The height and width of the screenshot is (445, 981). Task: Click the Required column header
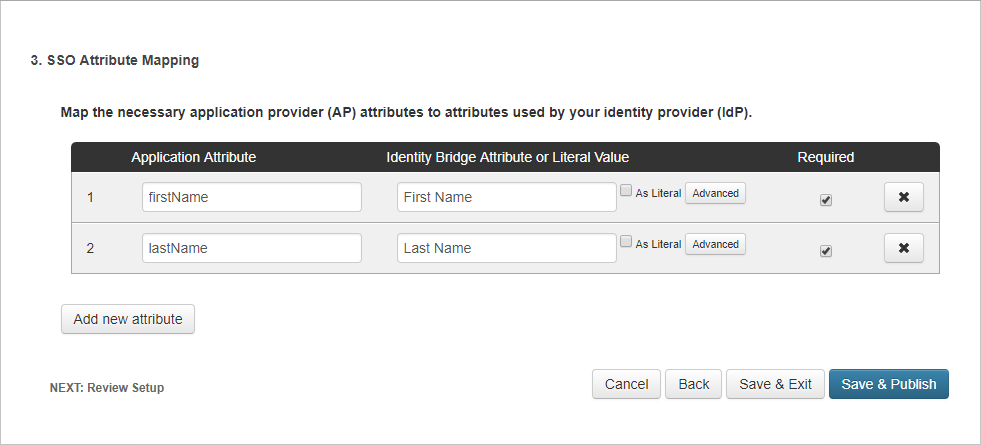tap(825, 157)
